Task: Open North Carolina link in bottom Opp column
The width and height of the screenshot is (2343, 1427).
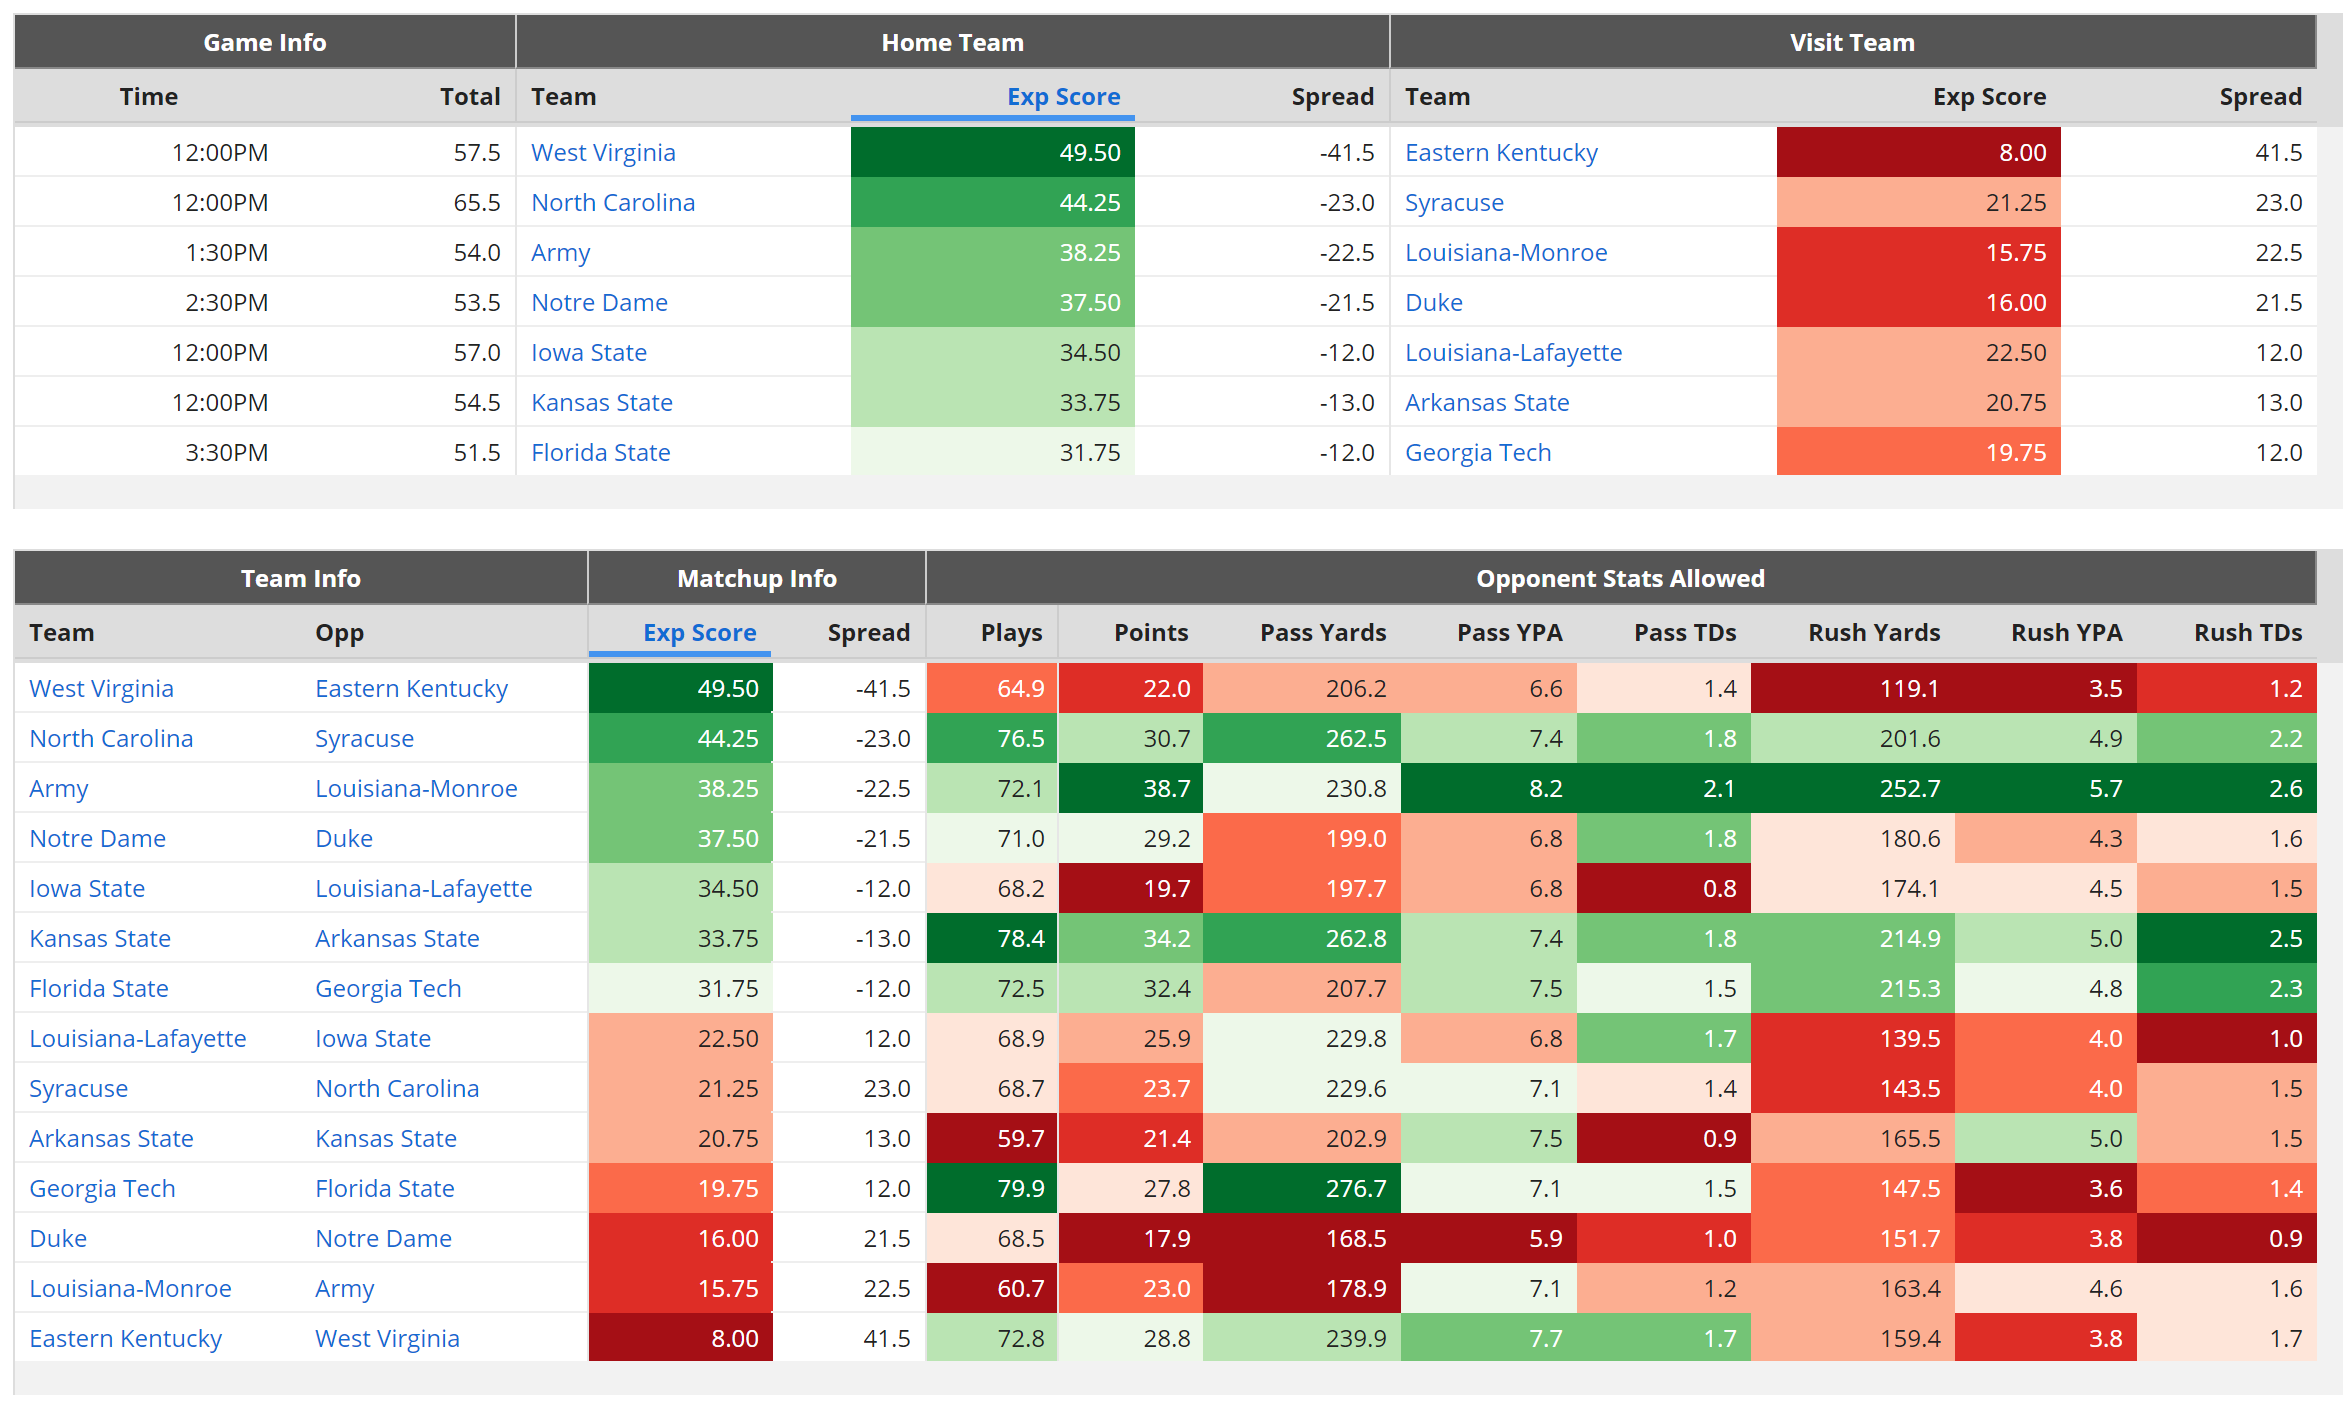Action: pos(397,1088)
